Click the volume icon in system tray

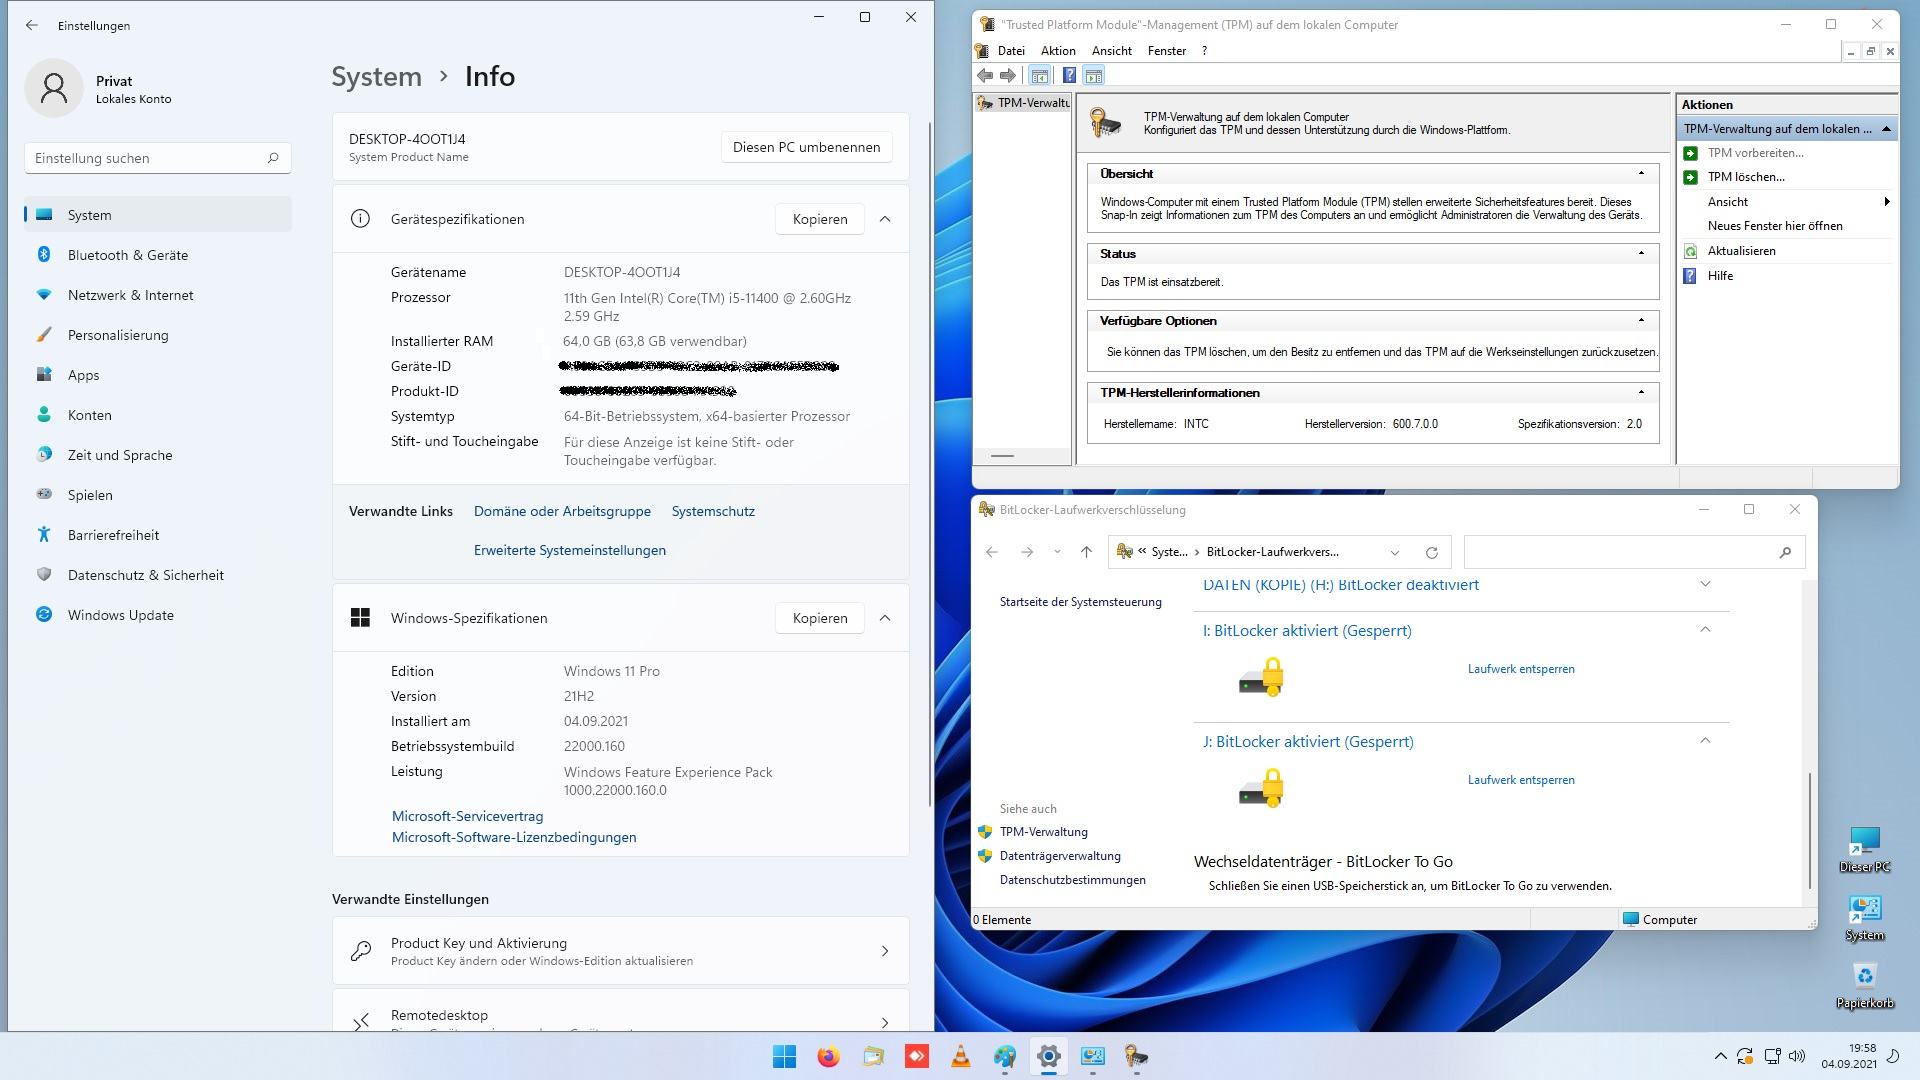coord(1797,1056)
